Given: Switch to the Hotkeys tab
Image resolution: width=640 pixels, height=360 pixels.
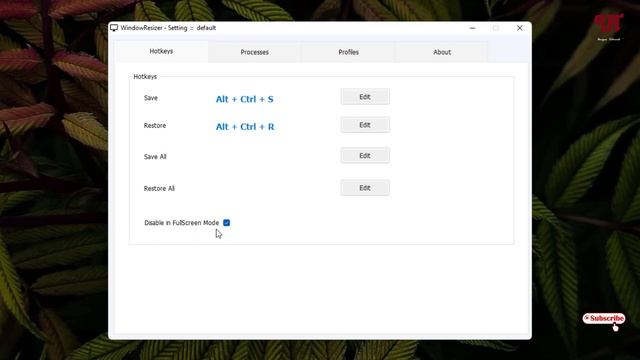Looking at the screenshot, I should click(x=161, y=51).
